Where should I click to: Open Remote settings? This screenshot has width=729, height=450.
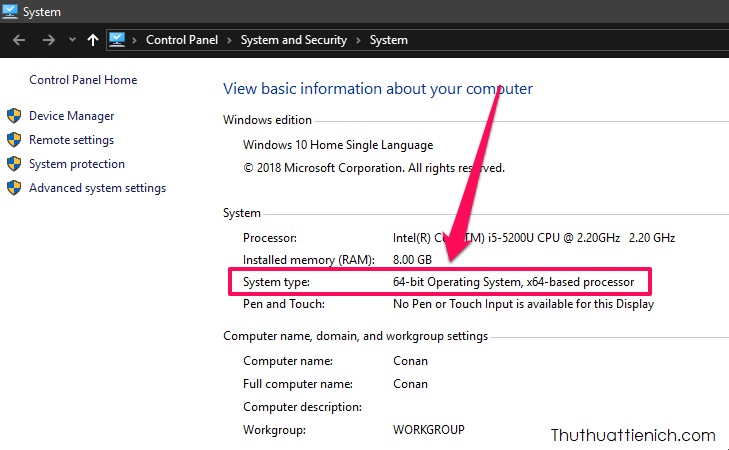tap(72, 140)
